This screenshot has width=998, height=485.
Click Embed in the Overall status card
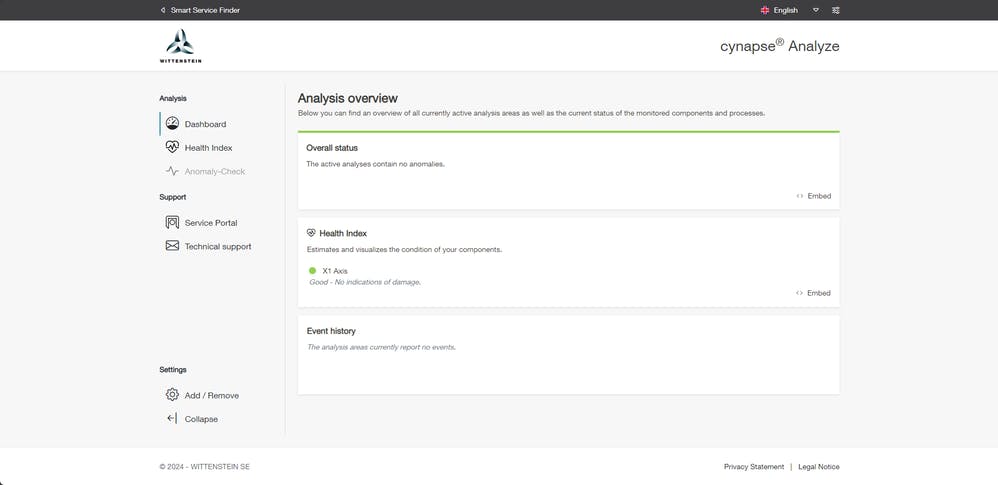(819, 196)
